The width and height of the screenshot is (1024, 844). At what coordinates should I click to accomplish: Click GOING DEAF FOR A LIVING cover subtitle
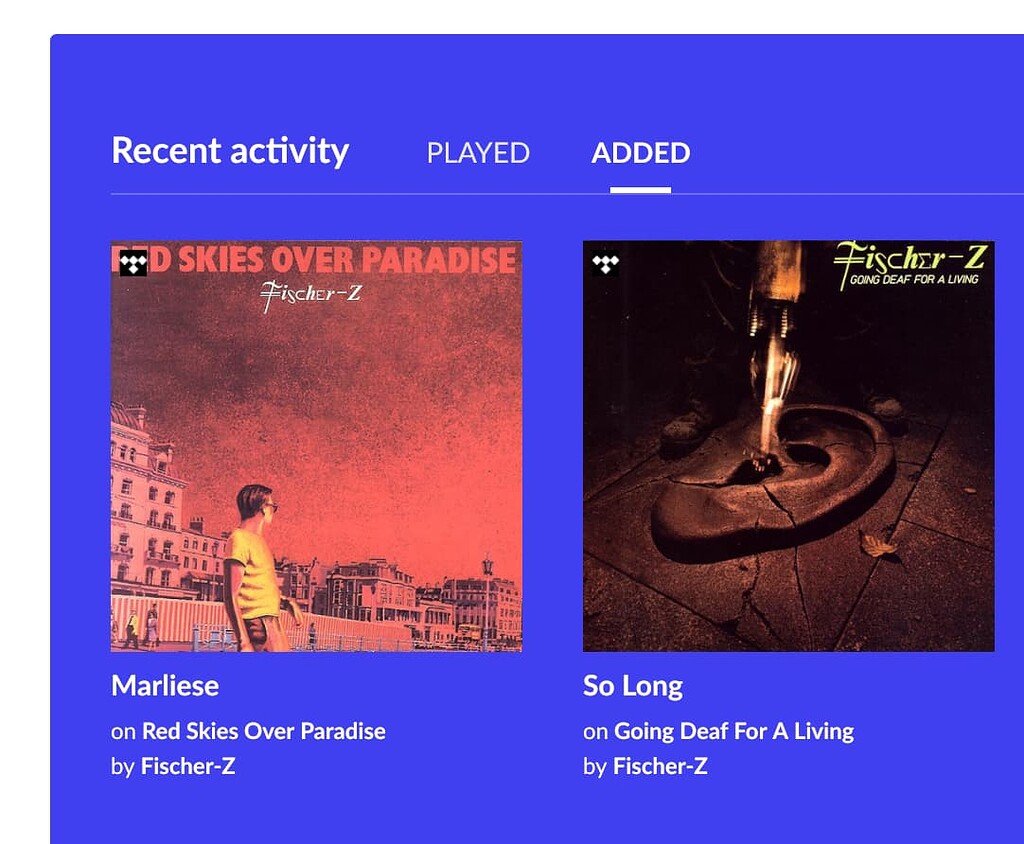[x=914, y=280]
